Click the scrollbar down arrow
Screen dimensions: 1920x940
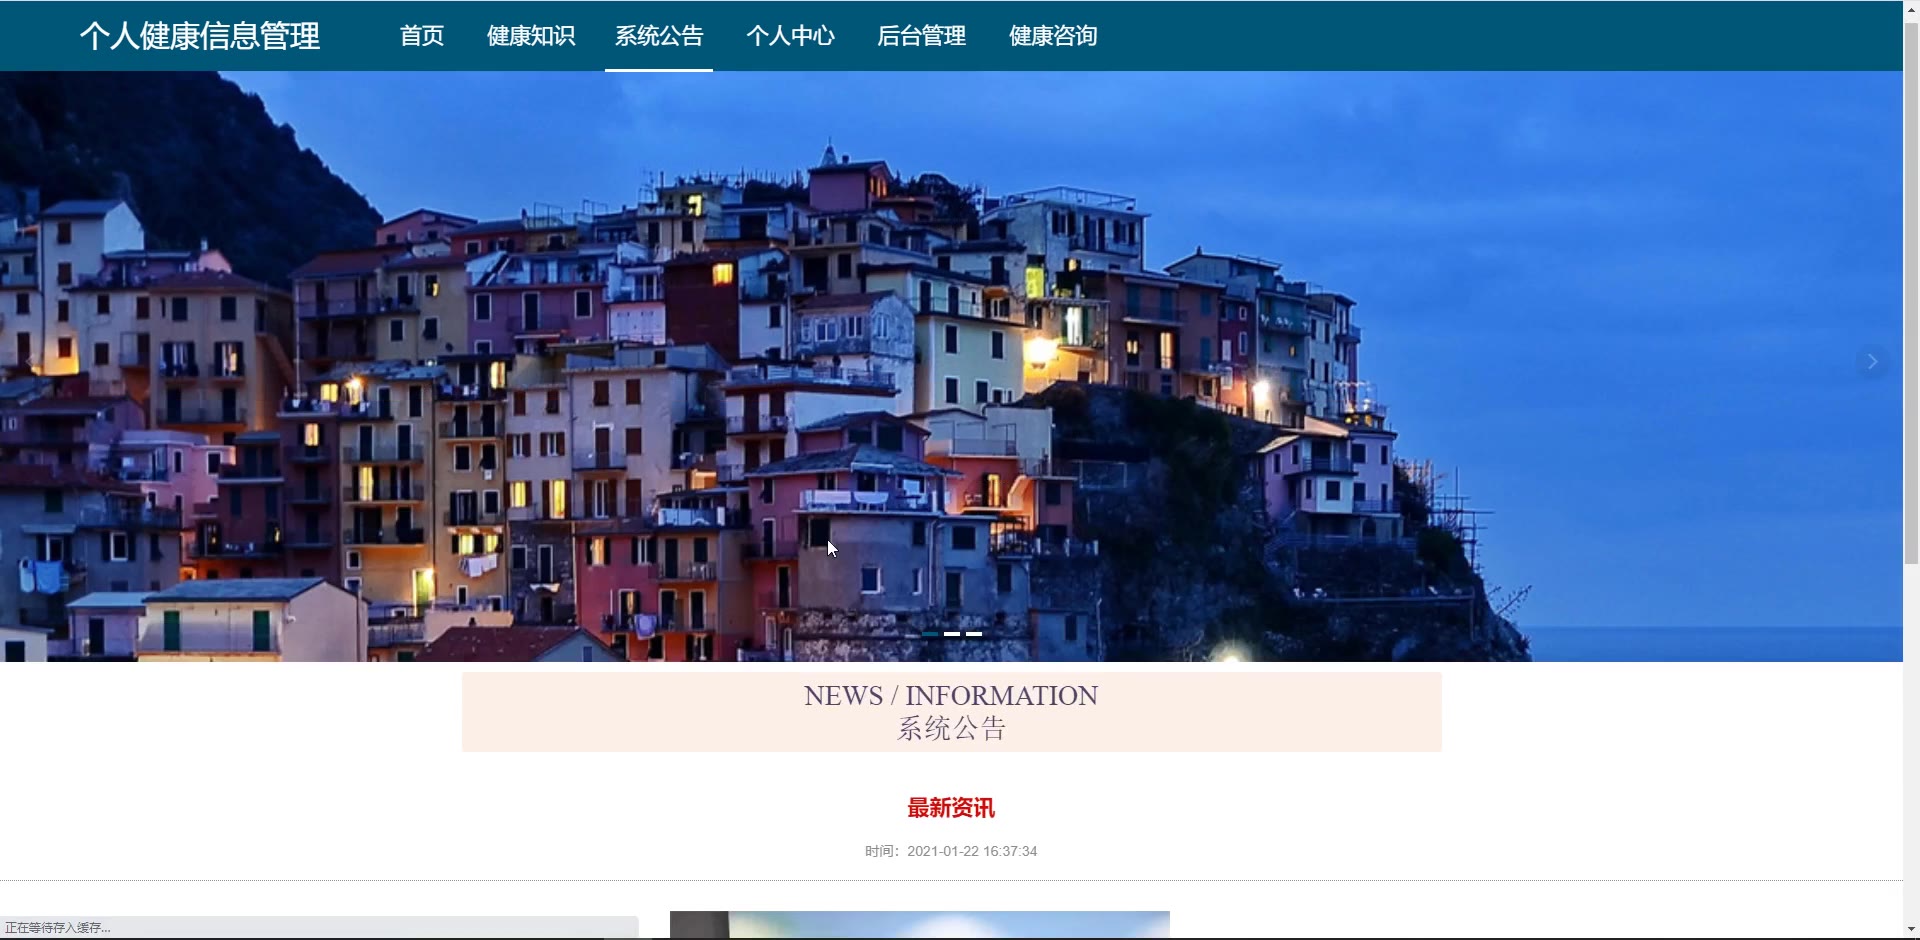tap(1911, 929)
